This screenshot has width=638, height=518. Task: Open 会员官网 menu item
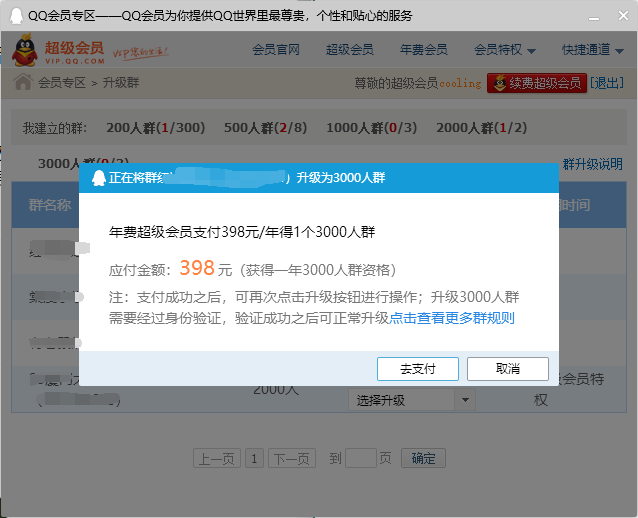(275, 50)
